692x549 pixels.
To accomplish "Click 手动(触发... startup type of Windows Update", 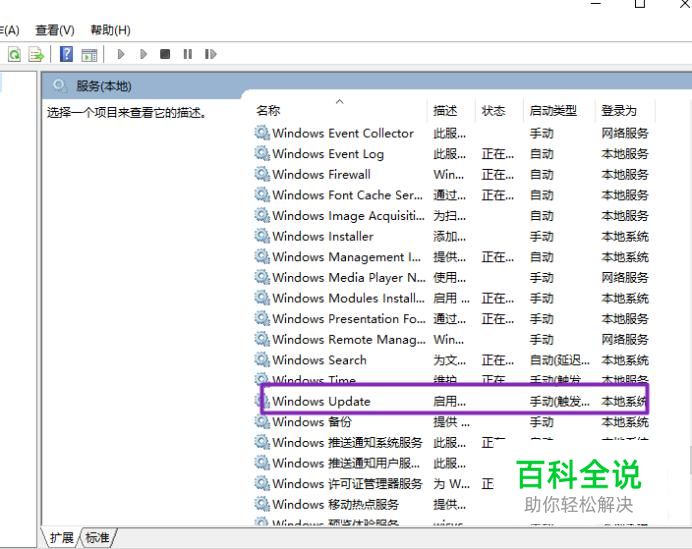I will pos(560,402).
